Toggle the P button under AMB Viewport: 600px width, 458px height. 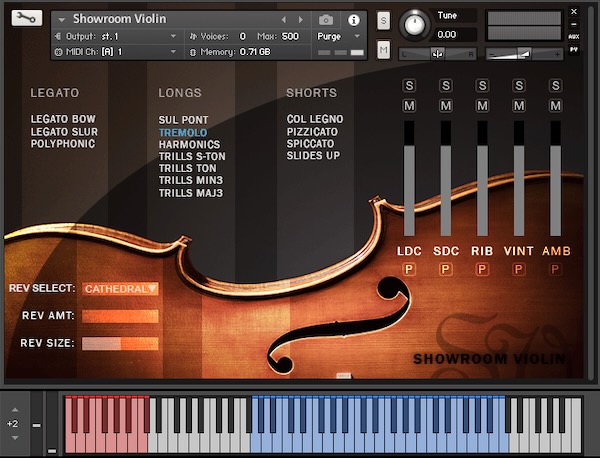coord(555,270)
